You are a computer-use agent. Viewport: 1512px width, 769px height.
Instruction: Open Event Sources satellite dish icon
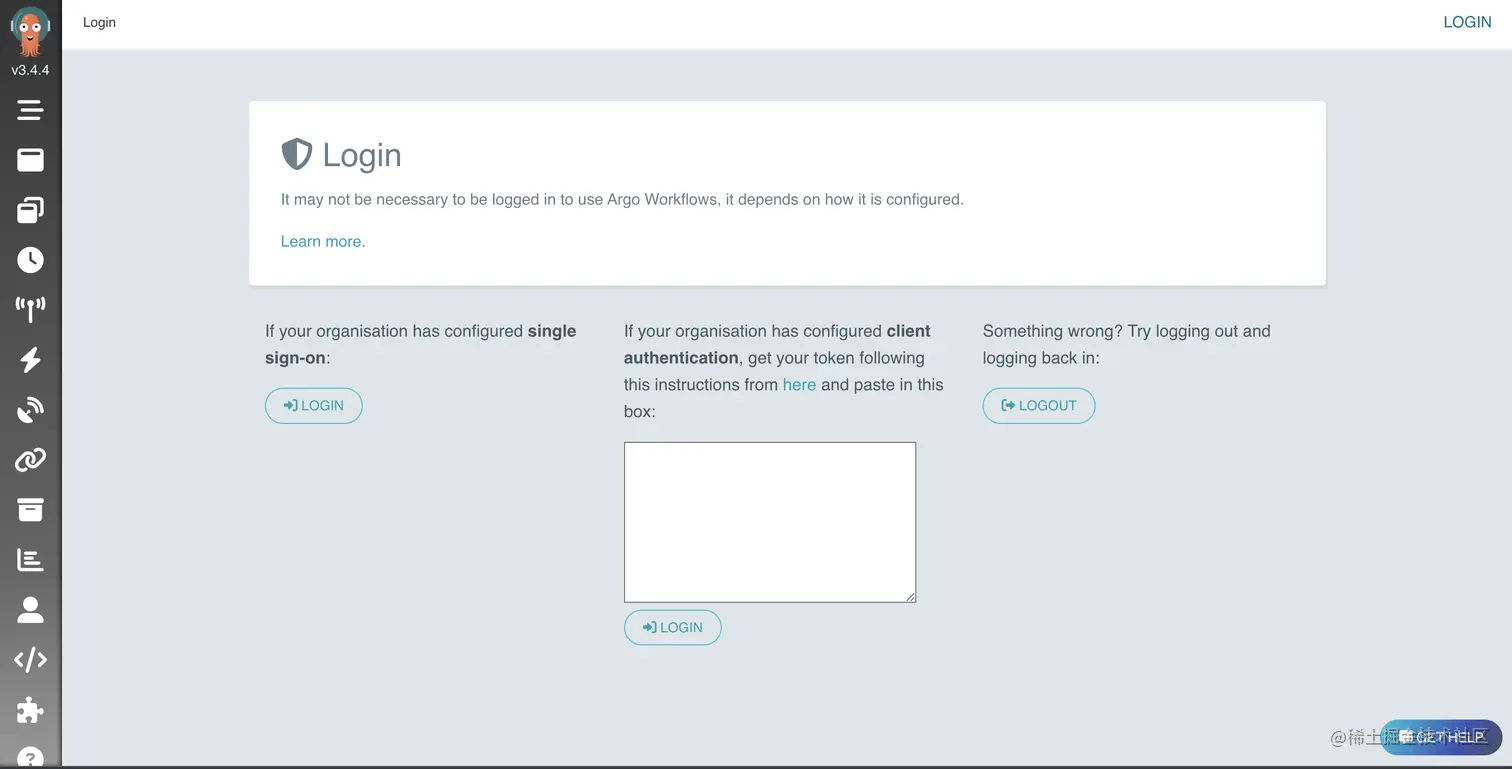click(30, 410)
